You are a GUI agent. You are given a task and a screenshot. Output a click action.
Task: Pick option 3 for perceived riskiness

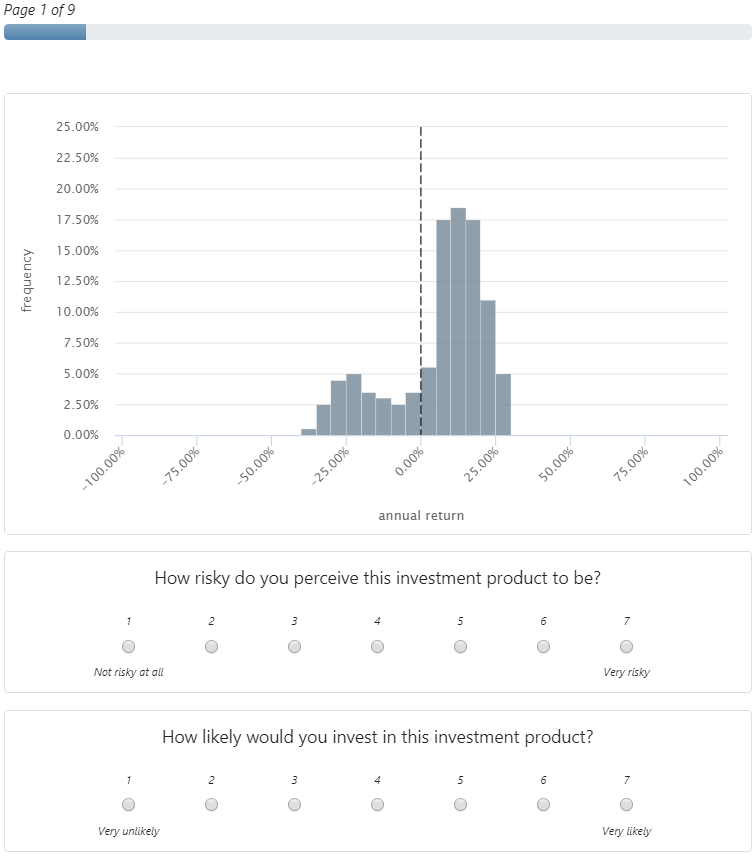294,647
